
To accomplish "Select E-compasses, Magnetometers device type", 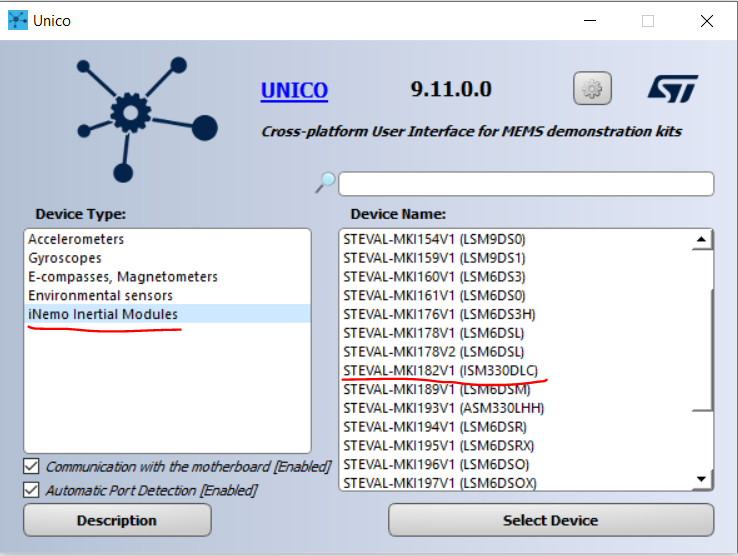I will pos(167,276).
